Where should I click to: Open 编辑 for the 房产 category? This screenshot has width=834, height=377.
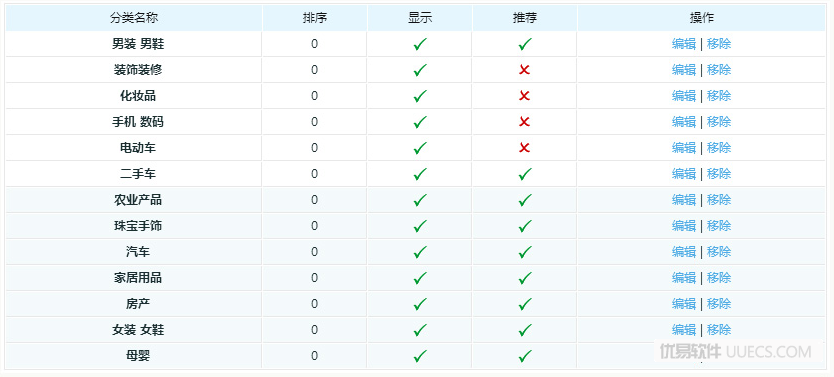[683, 304]
